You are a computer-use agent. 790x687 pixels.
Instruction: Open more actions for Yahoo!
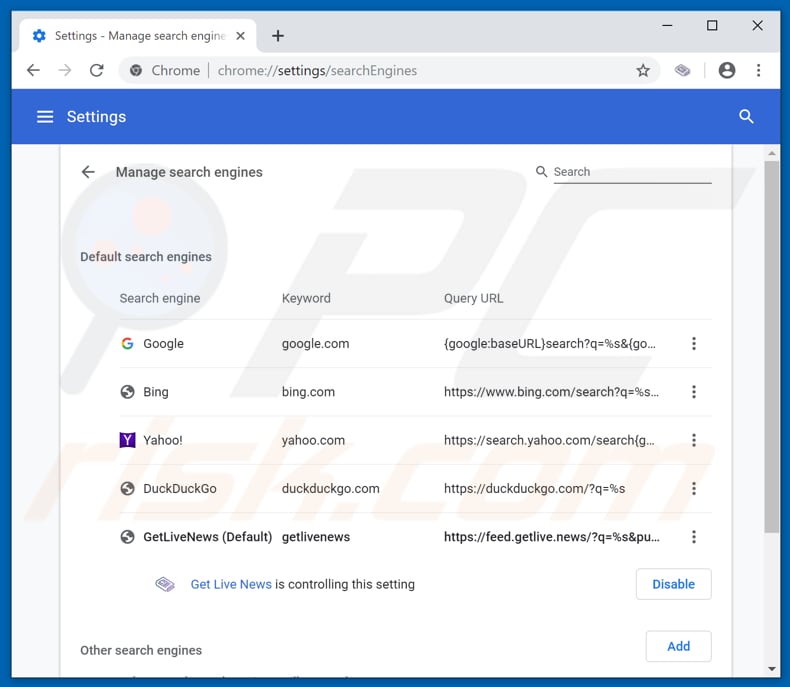pyautogui.click(x=694, y=440)
